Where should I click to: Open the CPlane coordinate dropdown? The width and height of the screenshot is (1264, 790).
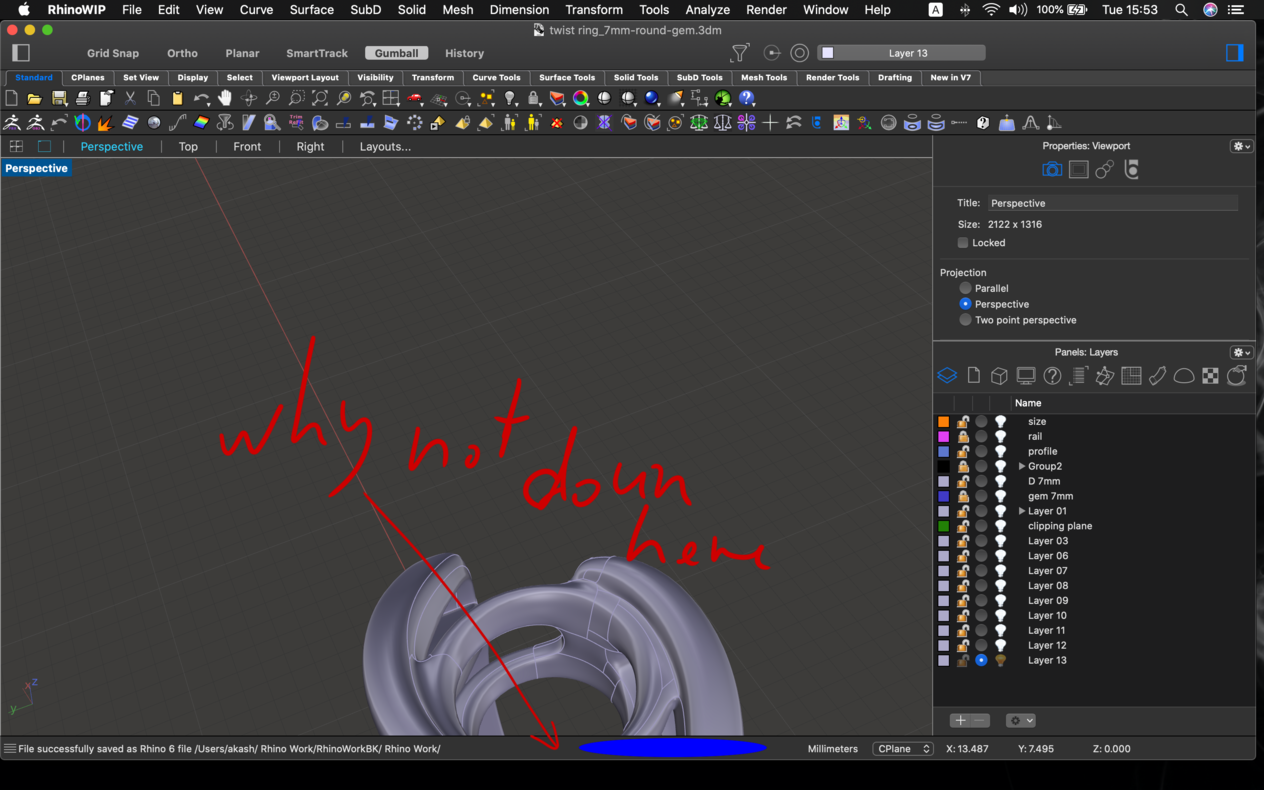(x=903, y=749)
